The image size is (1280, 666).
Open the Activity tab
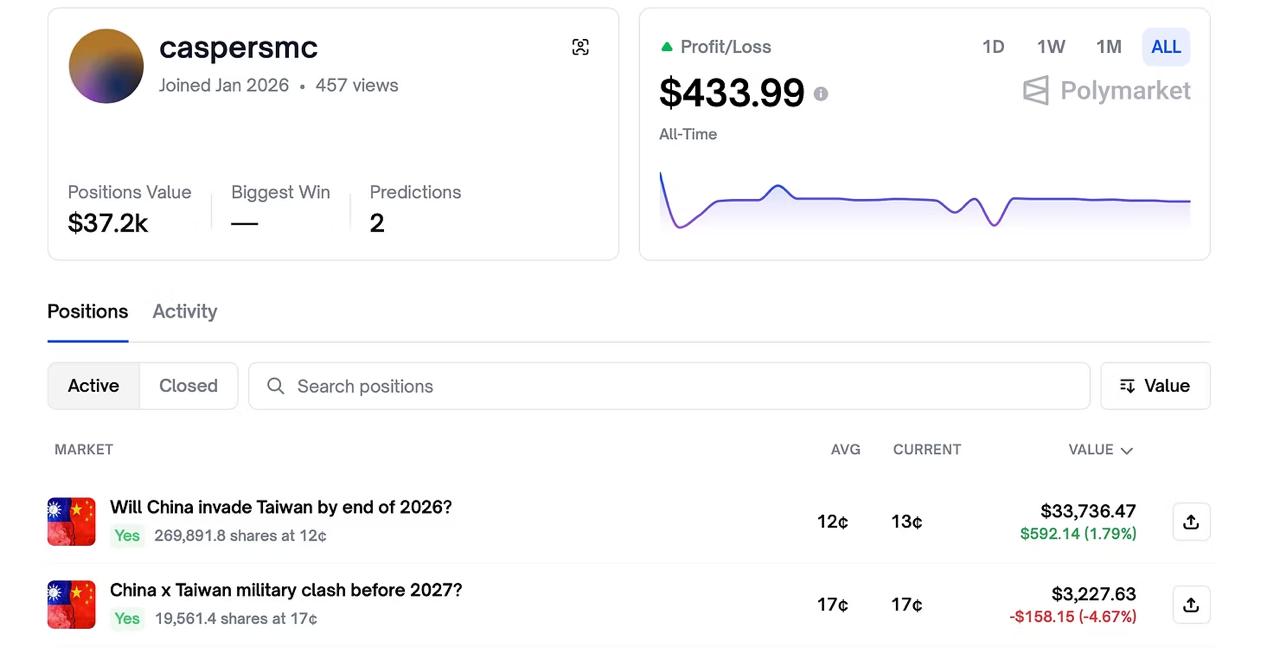pos(184,311)
